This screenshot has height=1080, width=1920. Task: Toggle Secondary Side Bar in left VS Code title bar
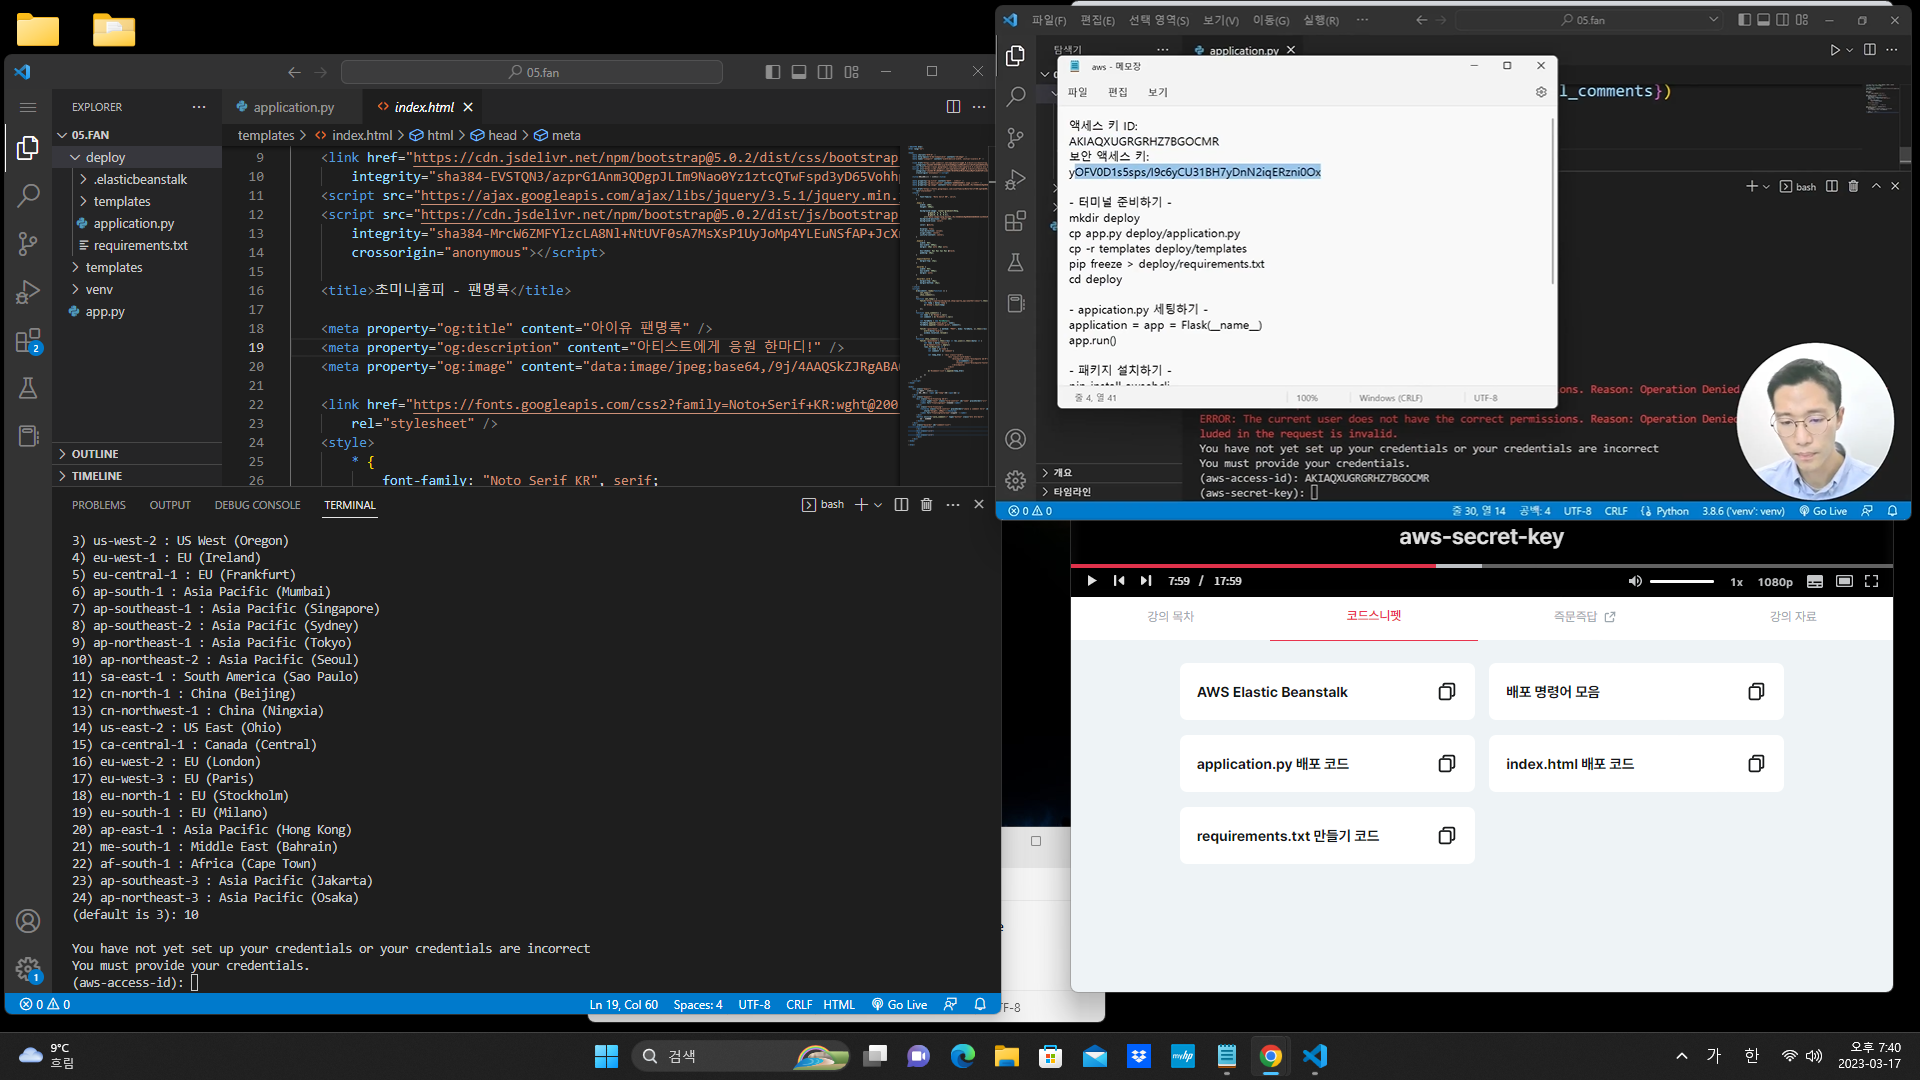point(825,72)
